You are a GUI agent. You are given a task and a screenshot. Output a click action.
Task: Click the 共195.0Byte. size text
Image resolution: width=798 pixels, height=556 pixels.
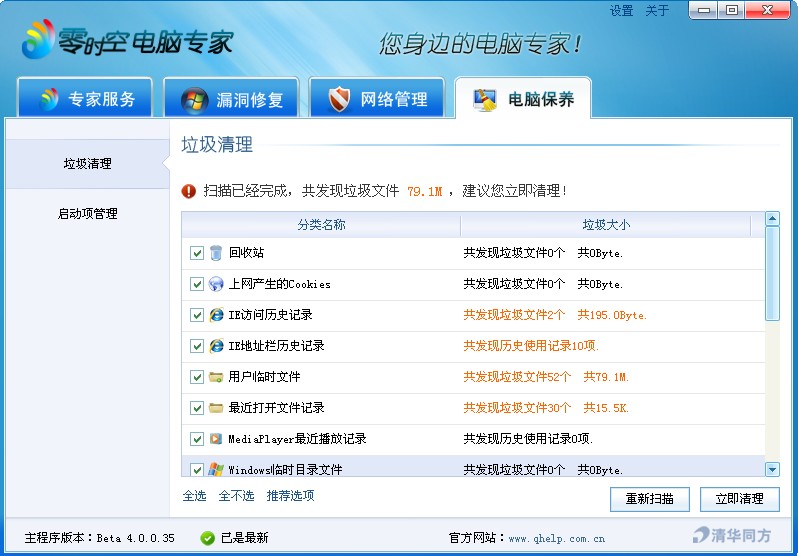[612, 315]
